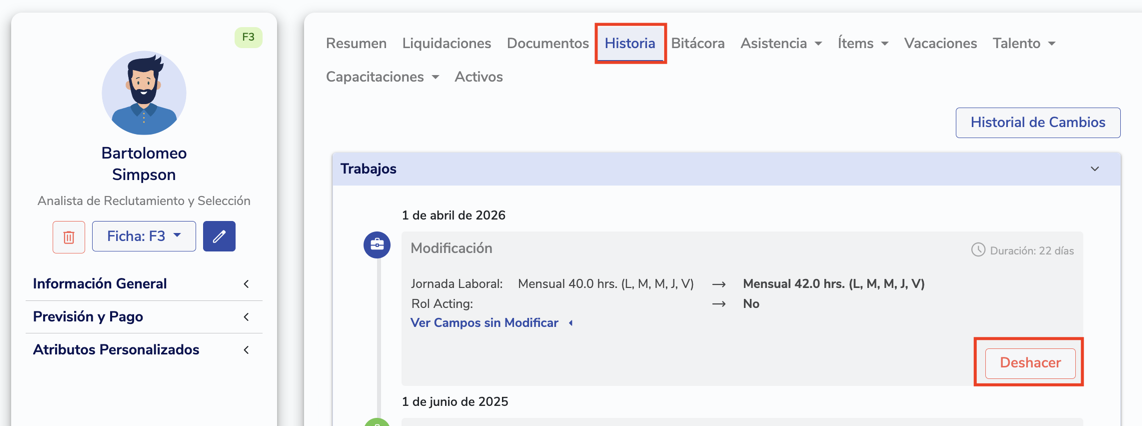Open the Ítems dropdown menu

click(862, 43)
